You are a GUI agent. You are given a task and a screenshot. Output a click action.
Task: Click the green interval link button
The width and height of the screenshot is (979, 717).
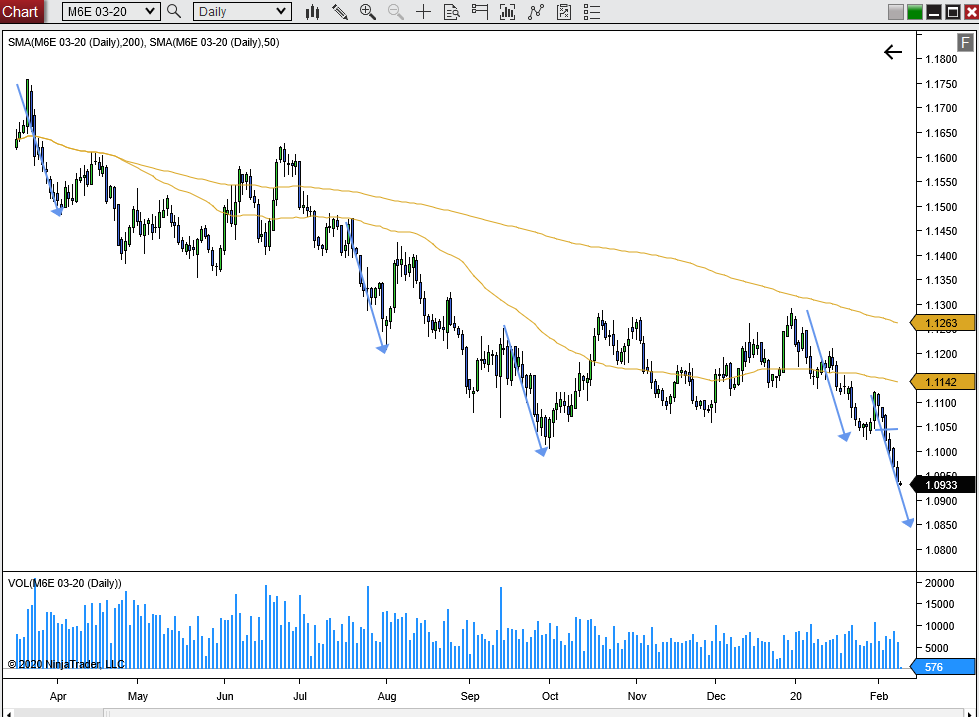click(915, 12)
